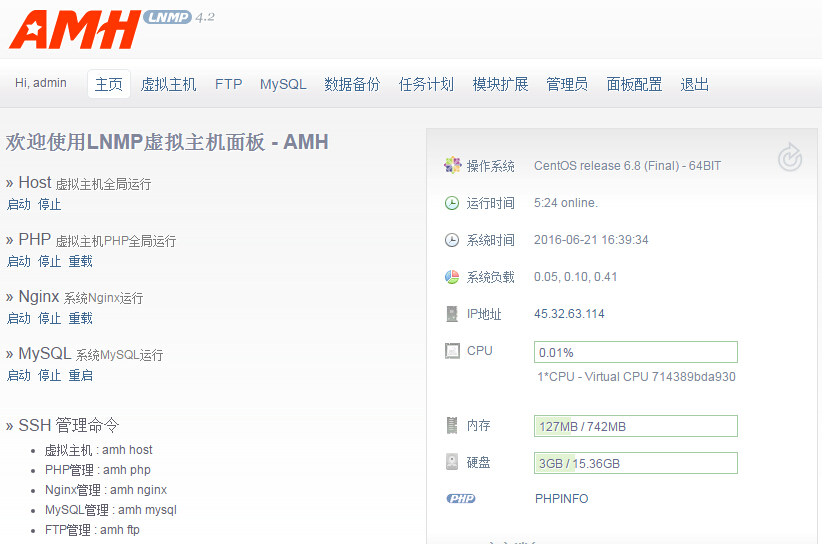Click the PHP logo icon
Screen dimensions: 822x544
point(461,498)
